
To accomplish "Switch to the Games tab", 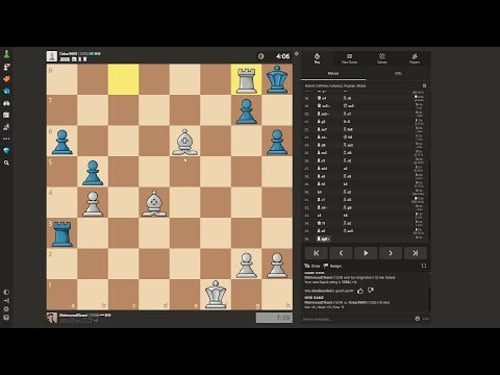I will 382,58.
